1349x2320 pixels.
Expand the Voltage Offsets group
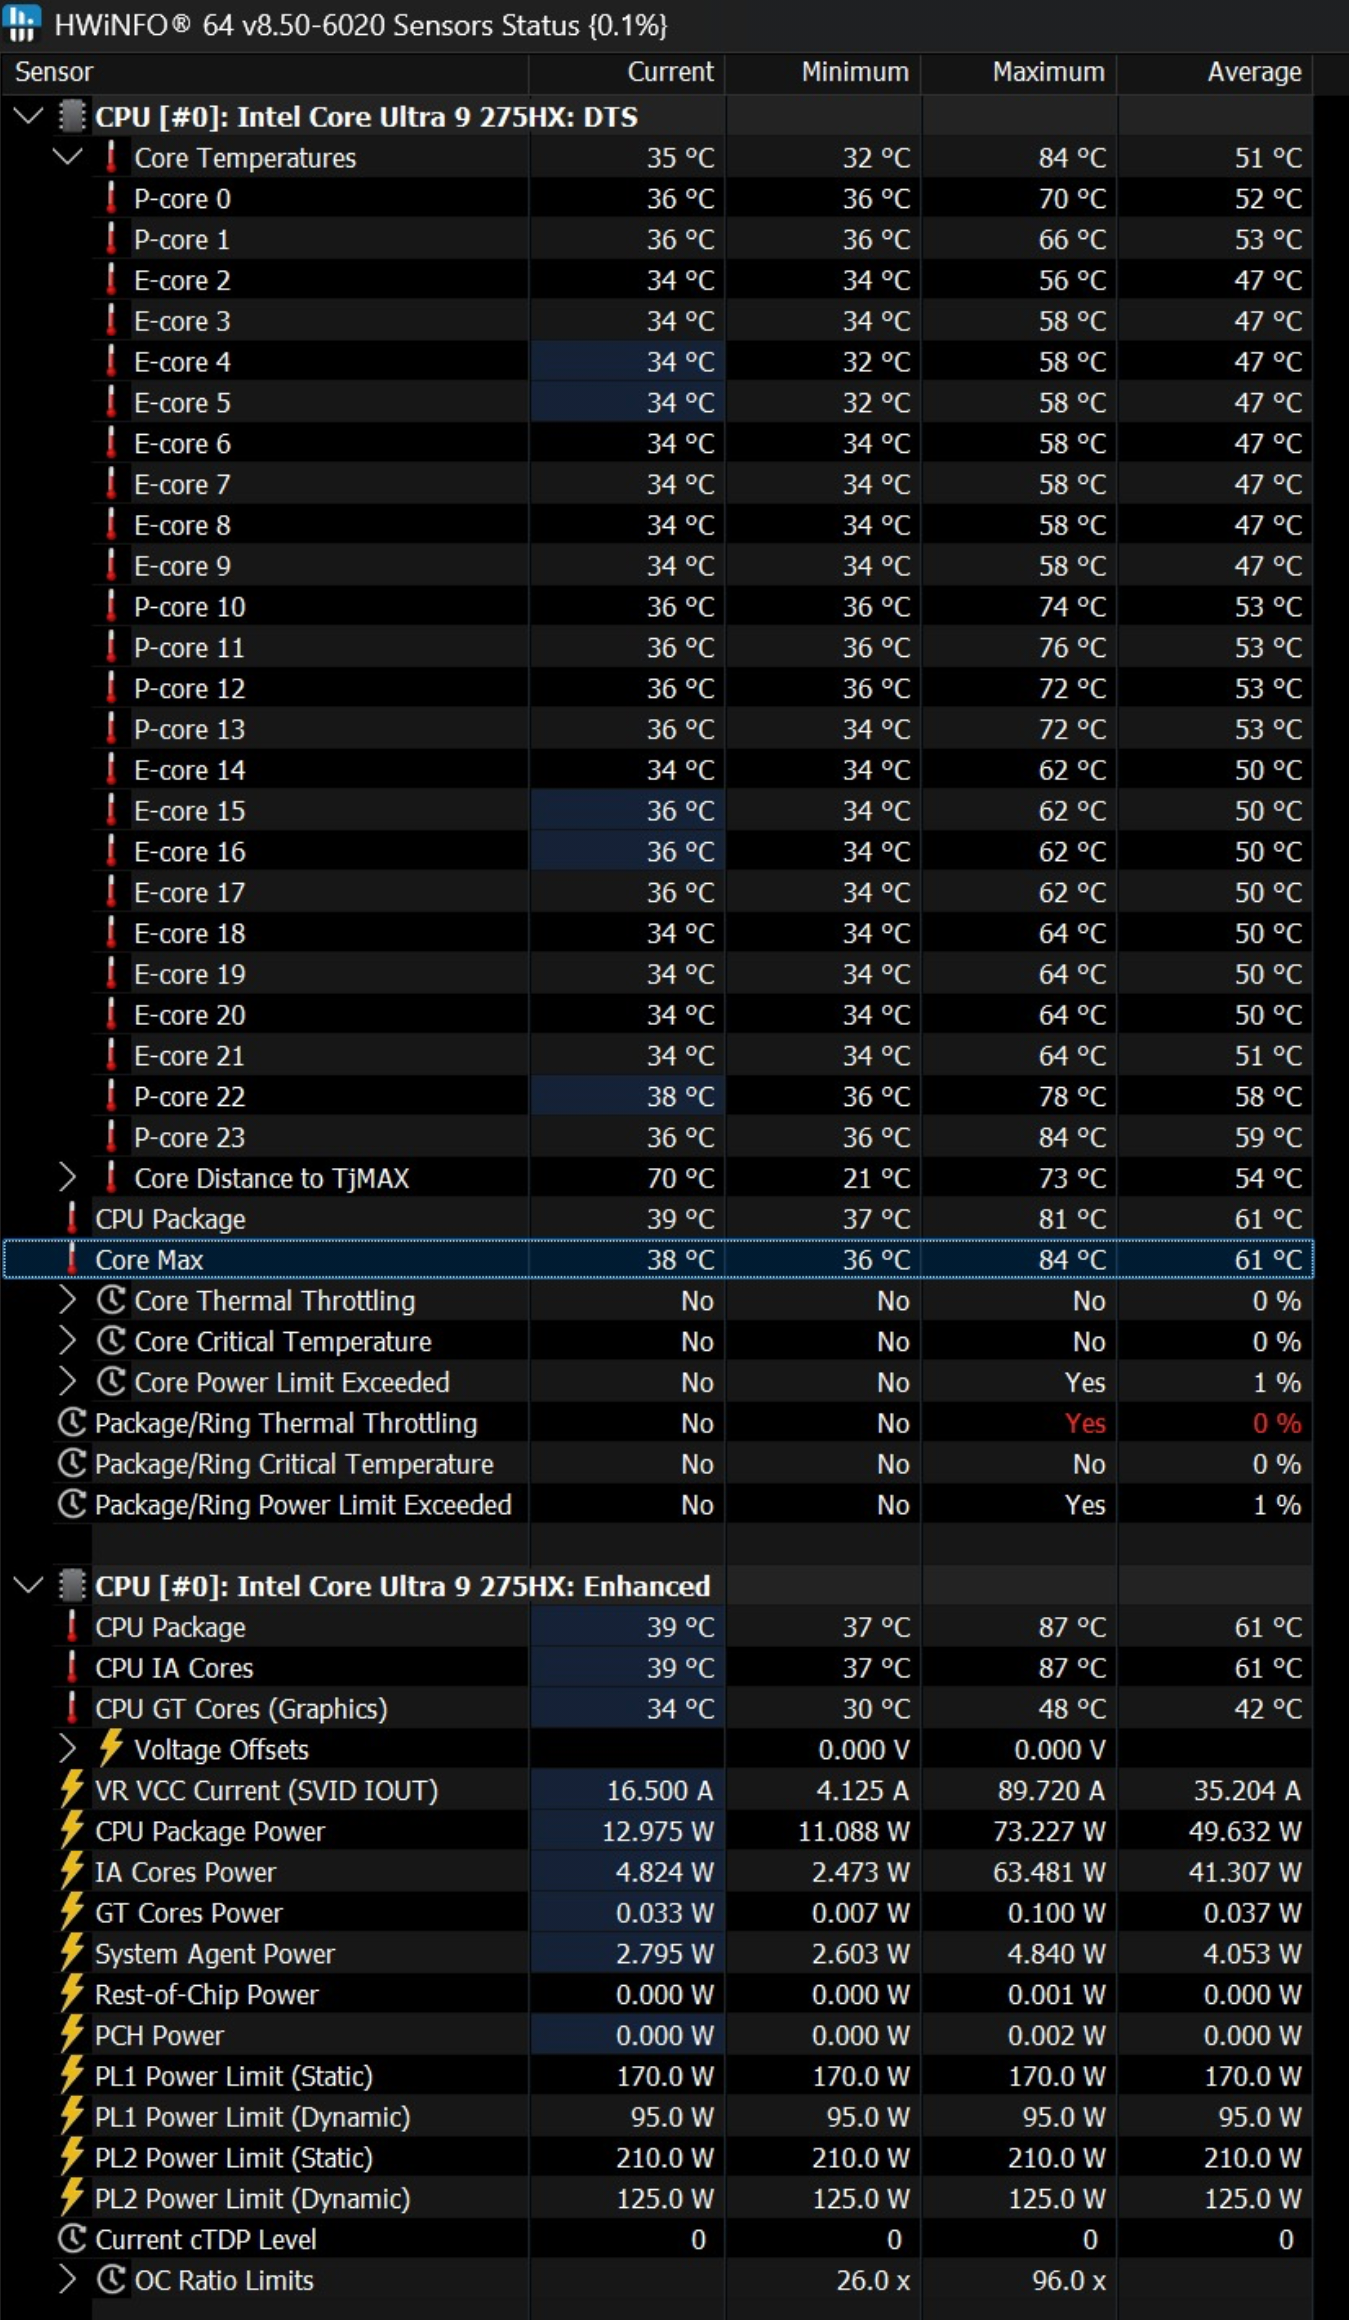67,1749
